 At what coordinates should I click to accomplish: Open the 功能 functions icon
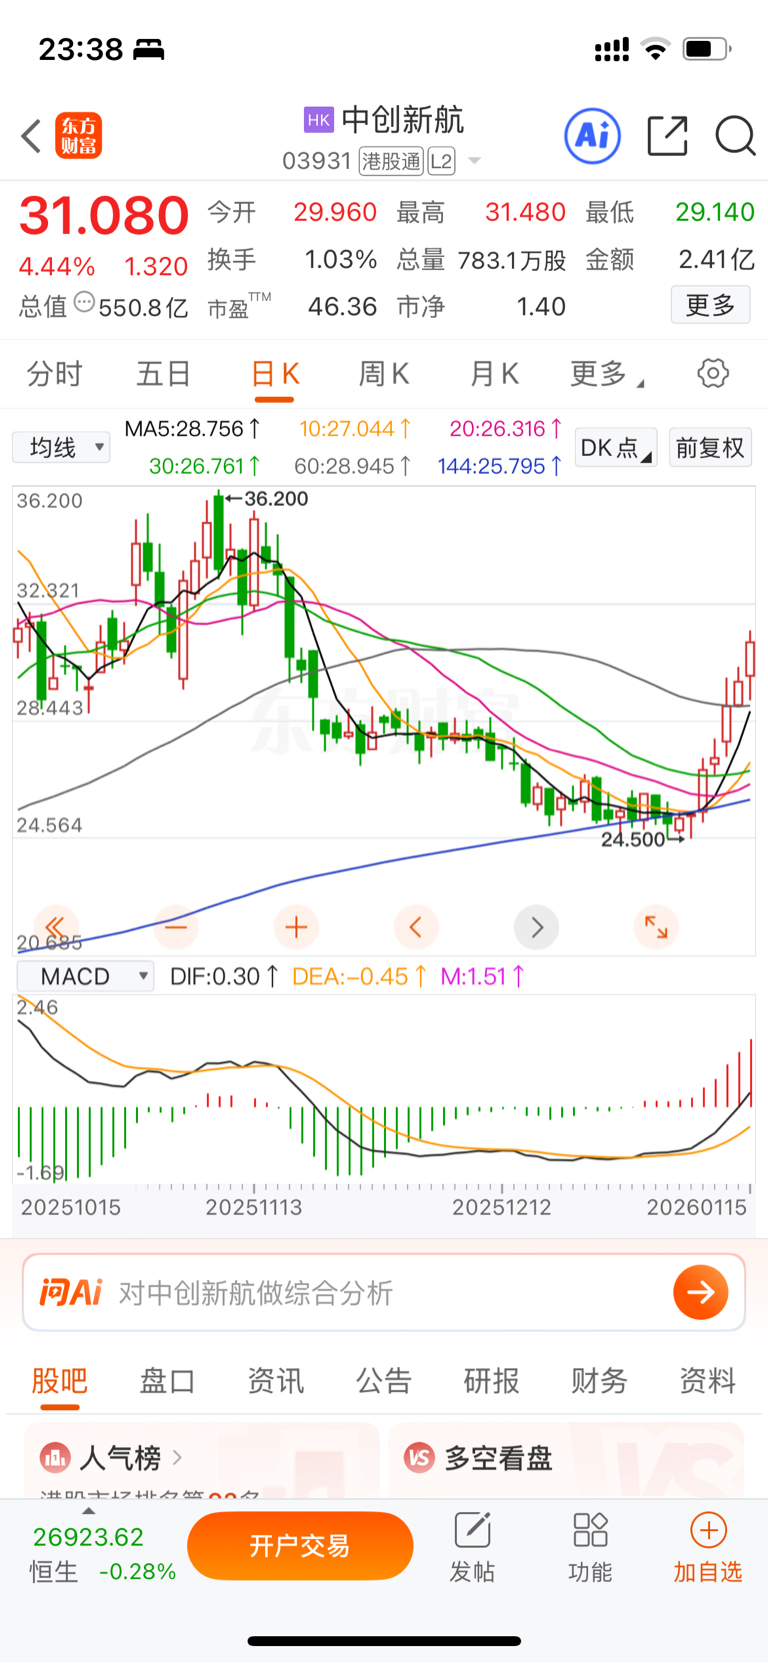[x=590, y=1530]
